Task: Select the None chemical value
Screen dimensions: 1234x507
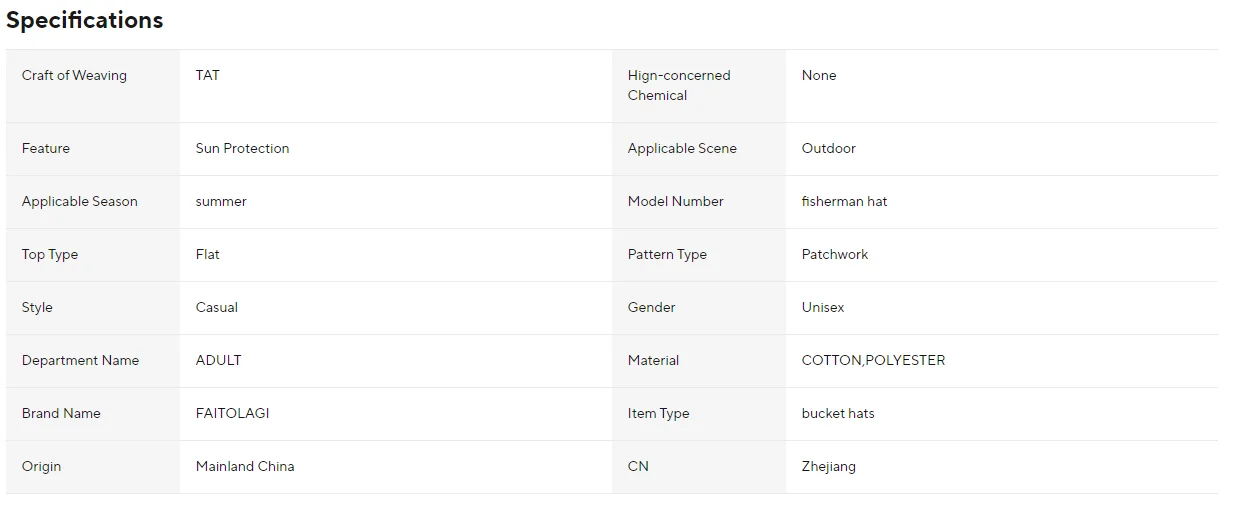Action: 819,76
